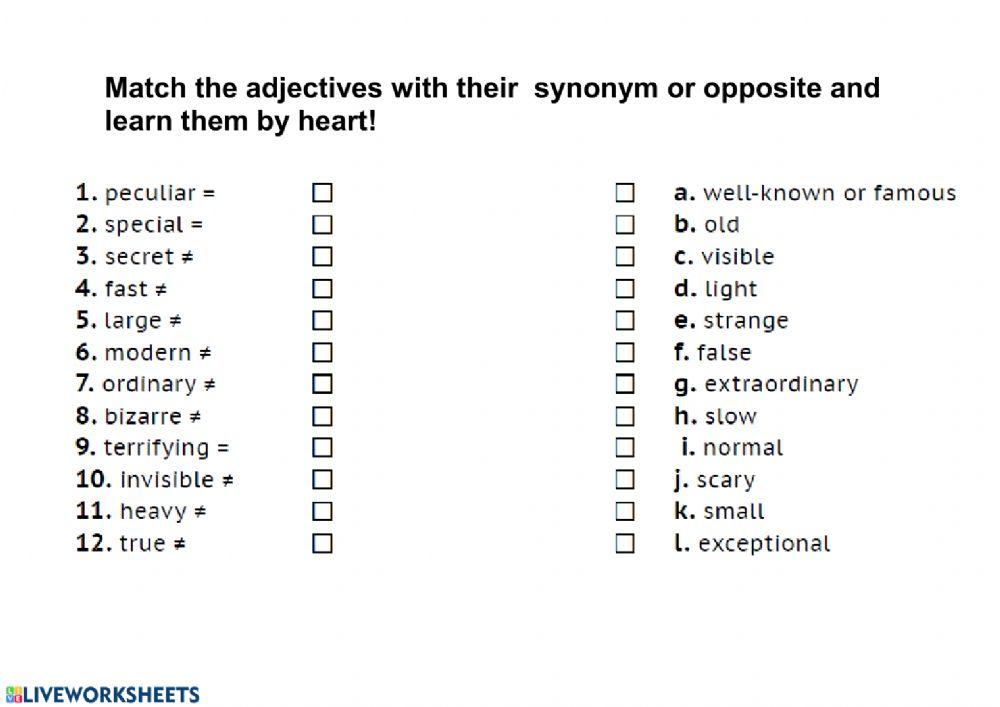1000x707 pixels.
Task: Select the box before 'j. scary'
Action: [625, 480]
